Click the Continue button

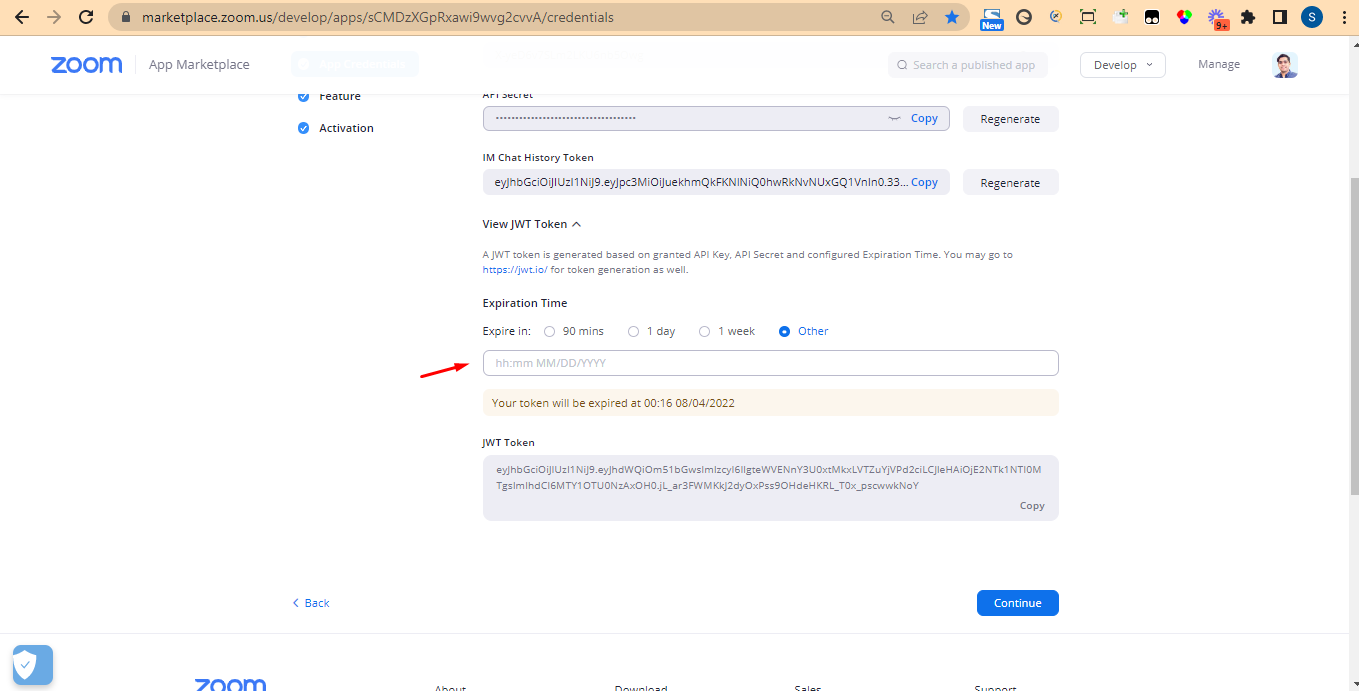(x=1017, y=603)
